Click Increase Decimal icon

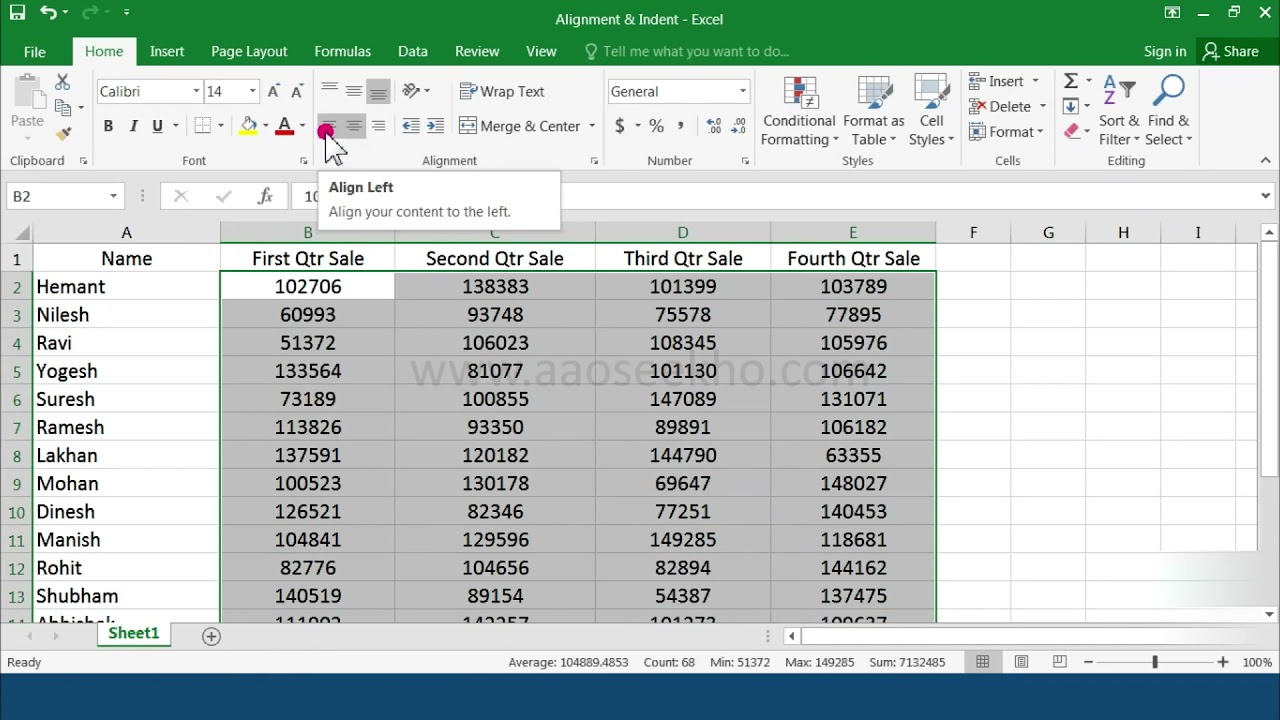[x=714, y=126]
